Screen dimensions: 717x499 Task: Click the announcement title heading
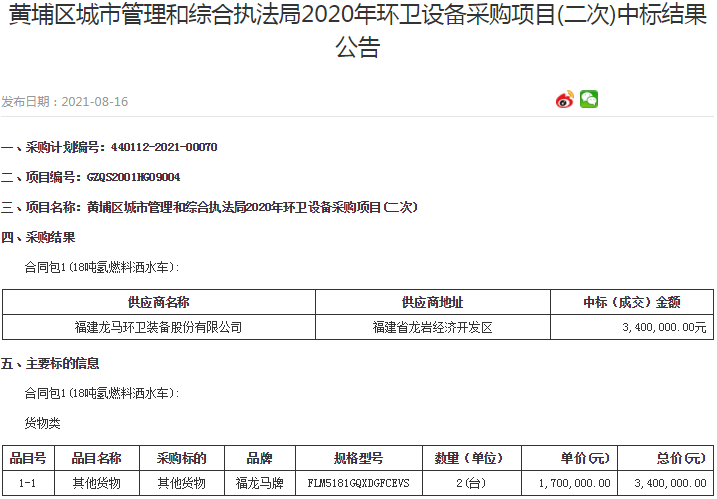(x=358, y=32)
